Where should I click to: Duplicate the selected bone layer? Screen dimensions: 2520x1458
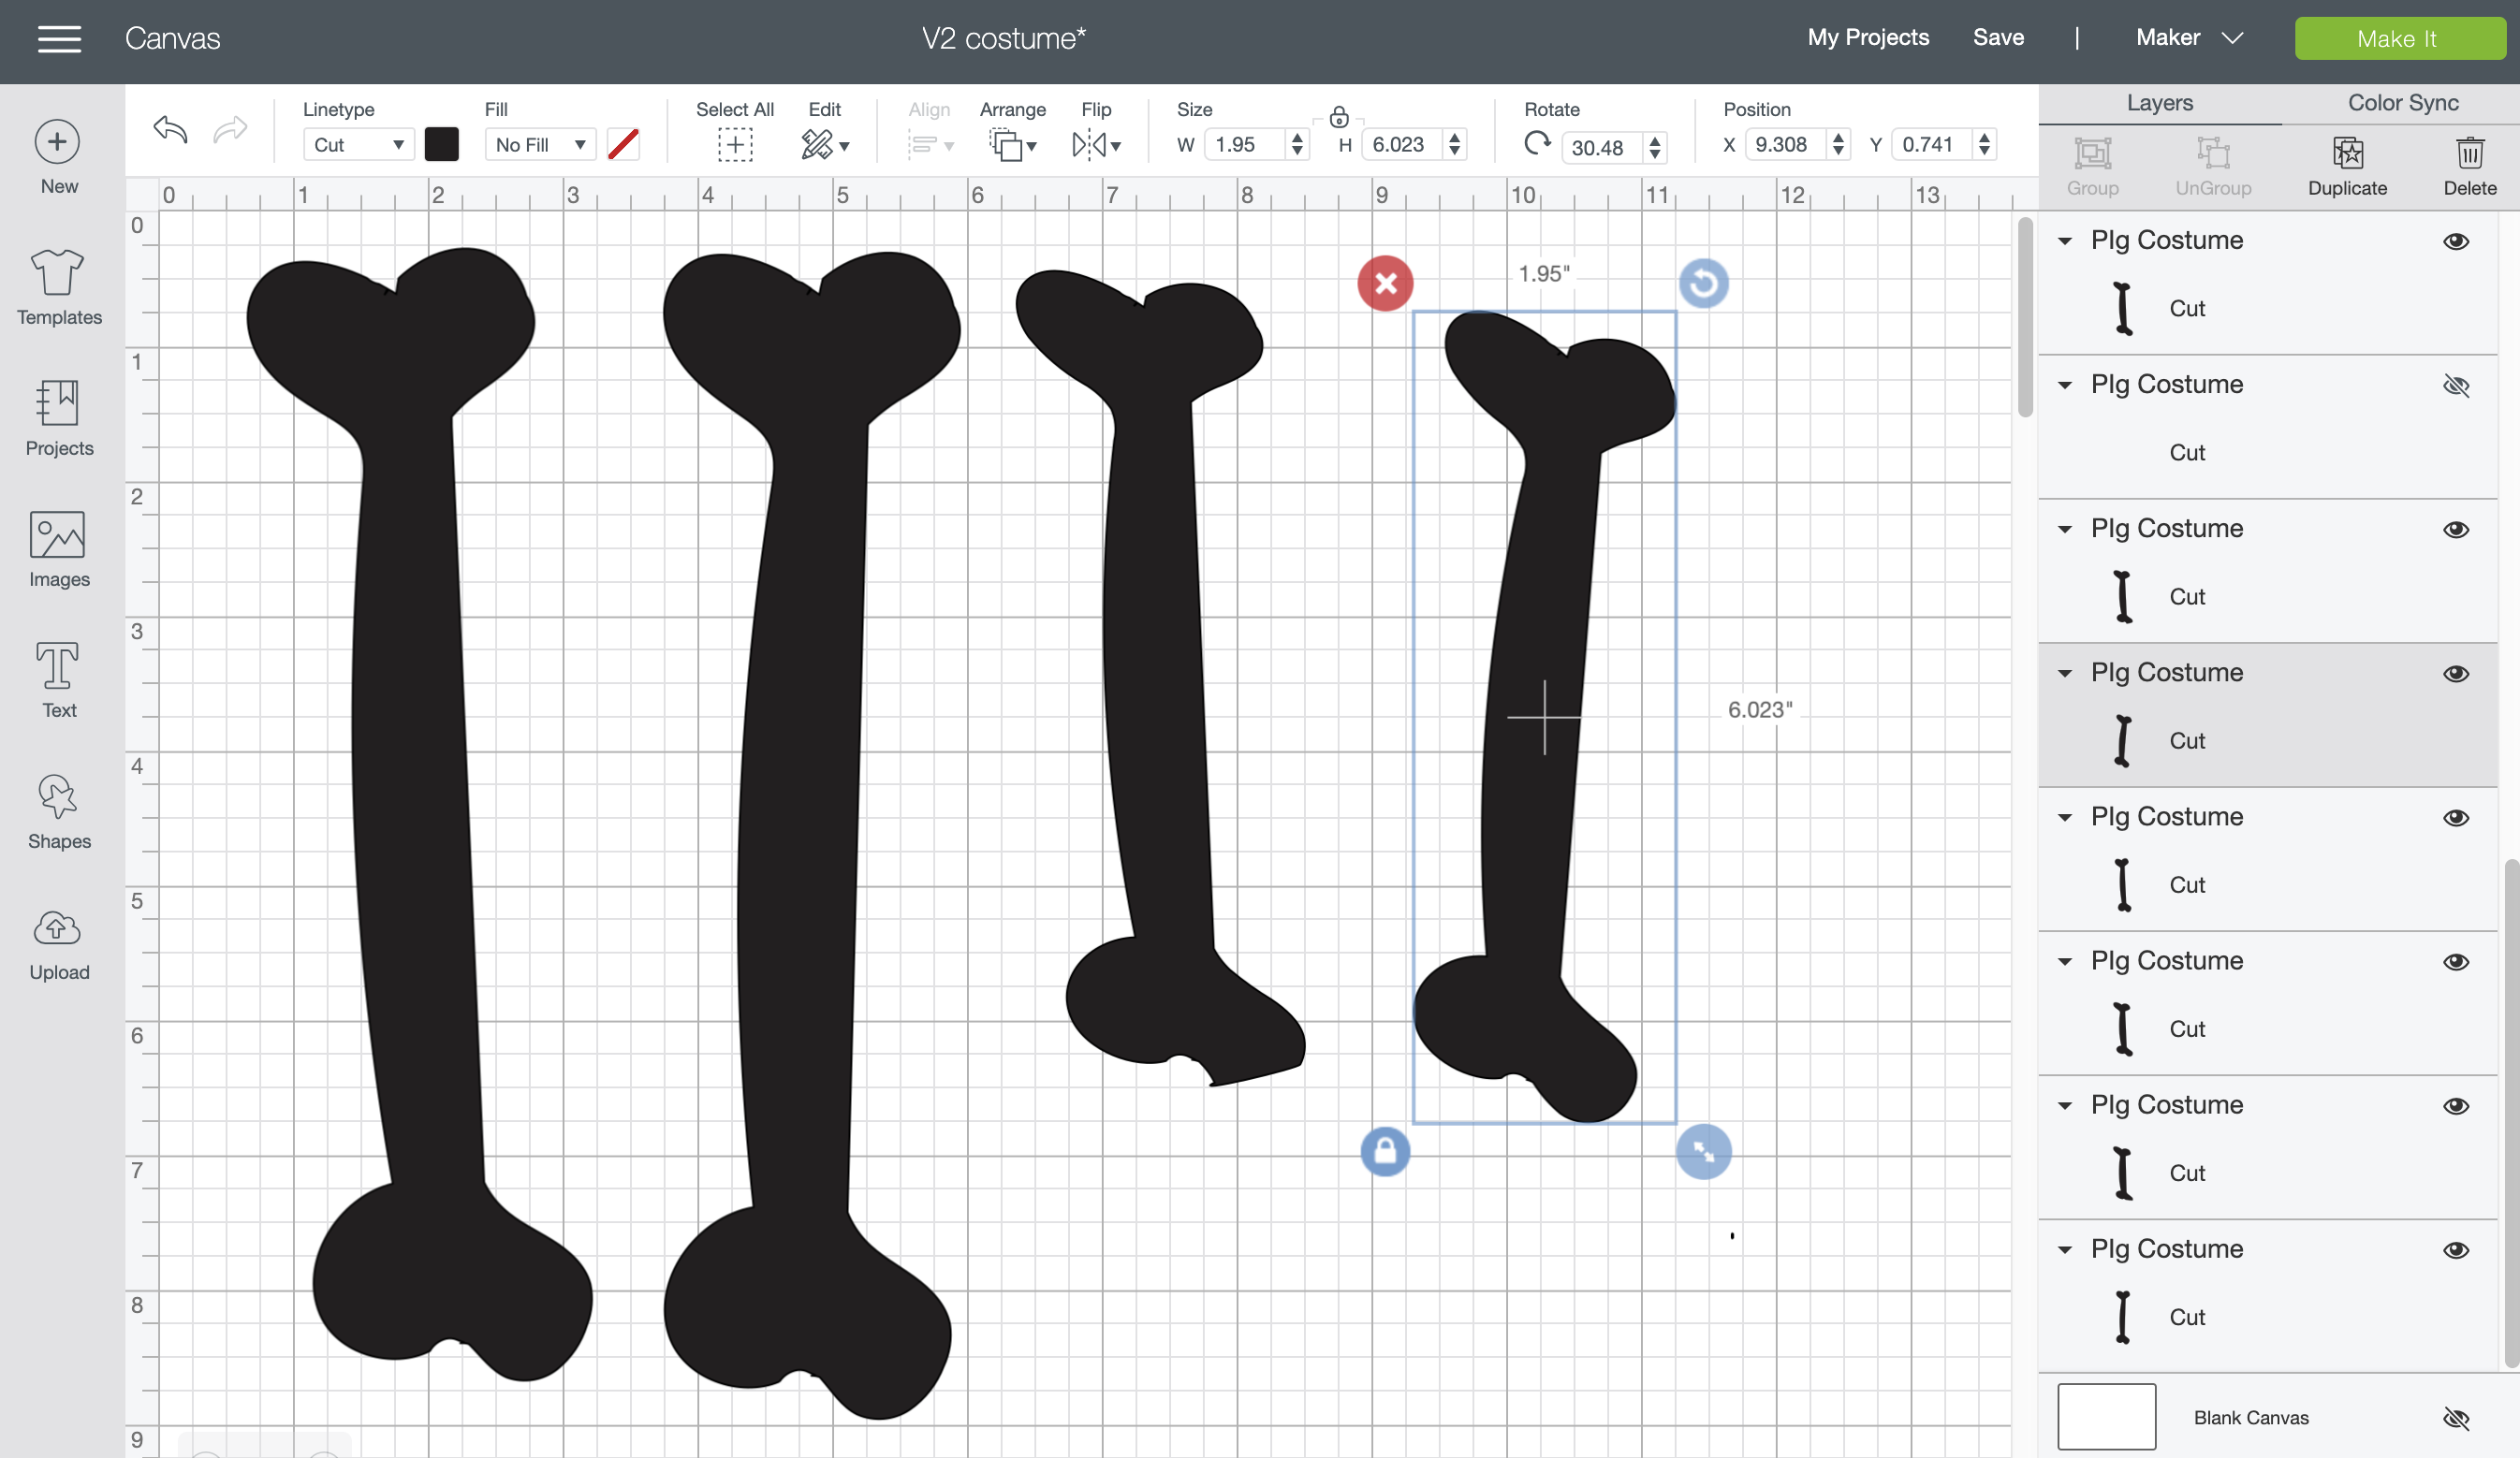2348,165
